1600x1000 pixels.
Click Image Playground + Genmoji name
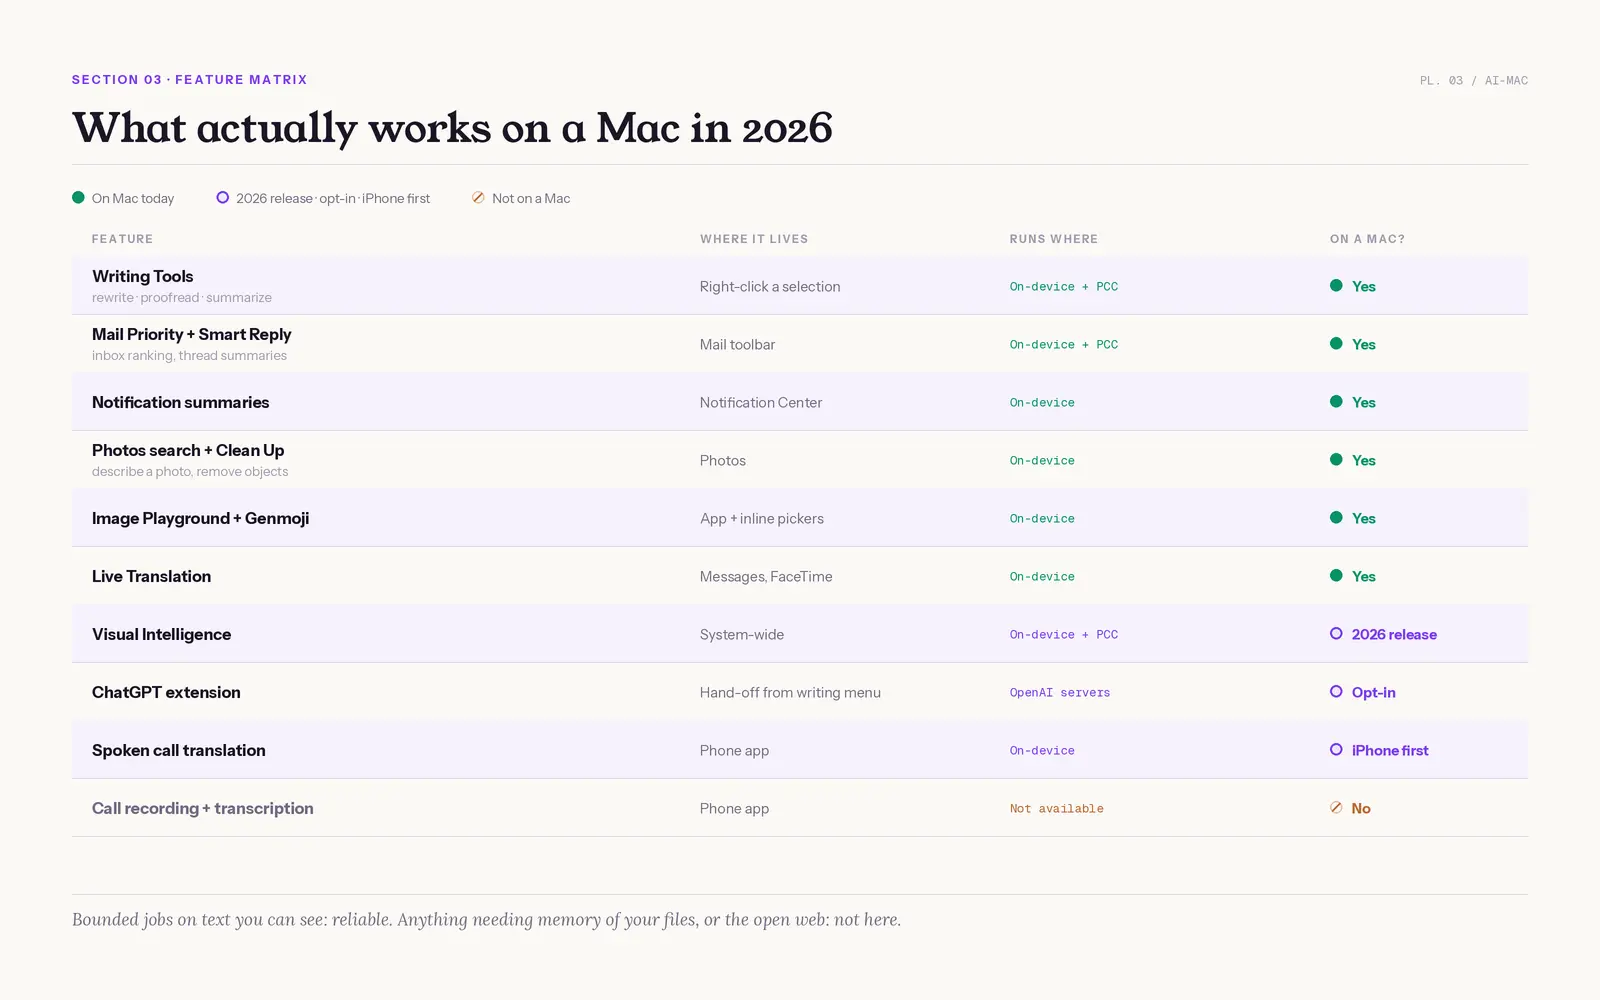pos(201,518)
